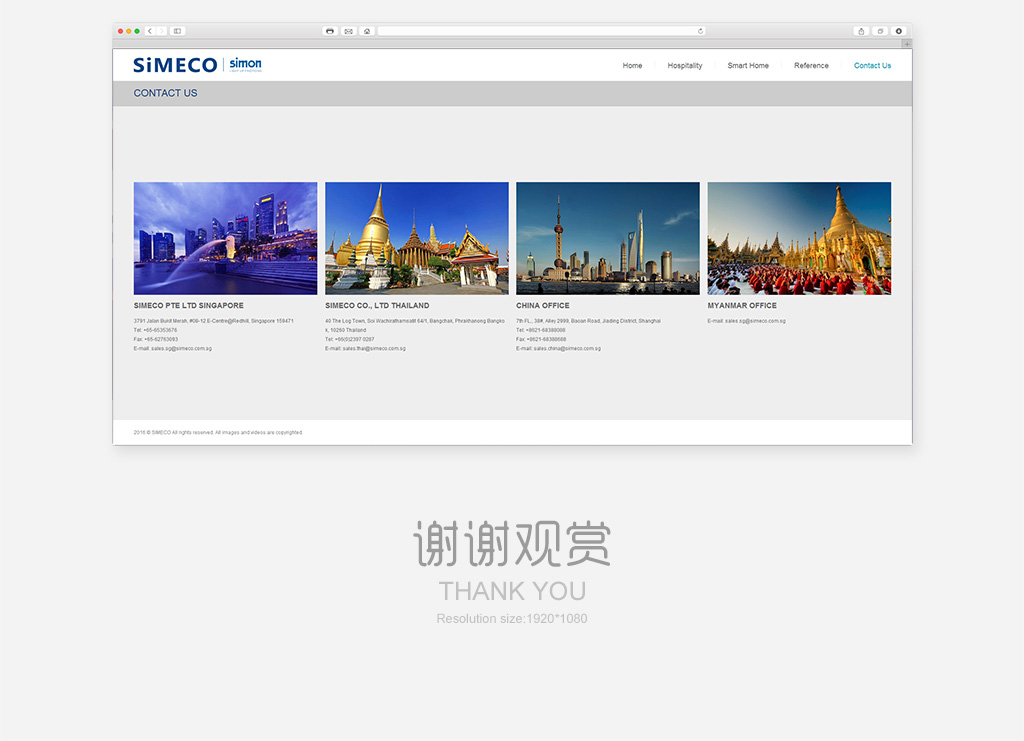1024x741 pixels.
Task: Click the SiMECO logo
Action: [175, 65]
